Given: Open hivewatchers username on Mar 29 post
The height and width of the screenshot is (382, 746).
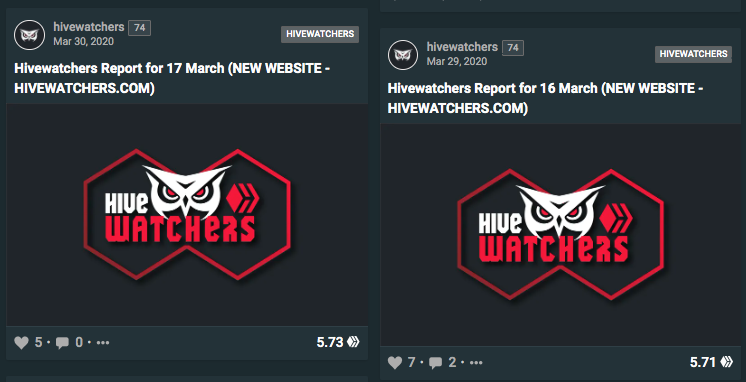Looking at the screenshot, I should (x=462, y=47).
